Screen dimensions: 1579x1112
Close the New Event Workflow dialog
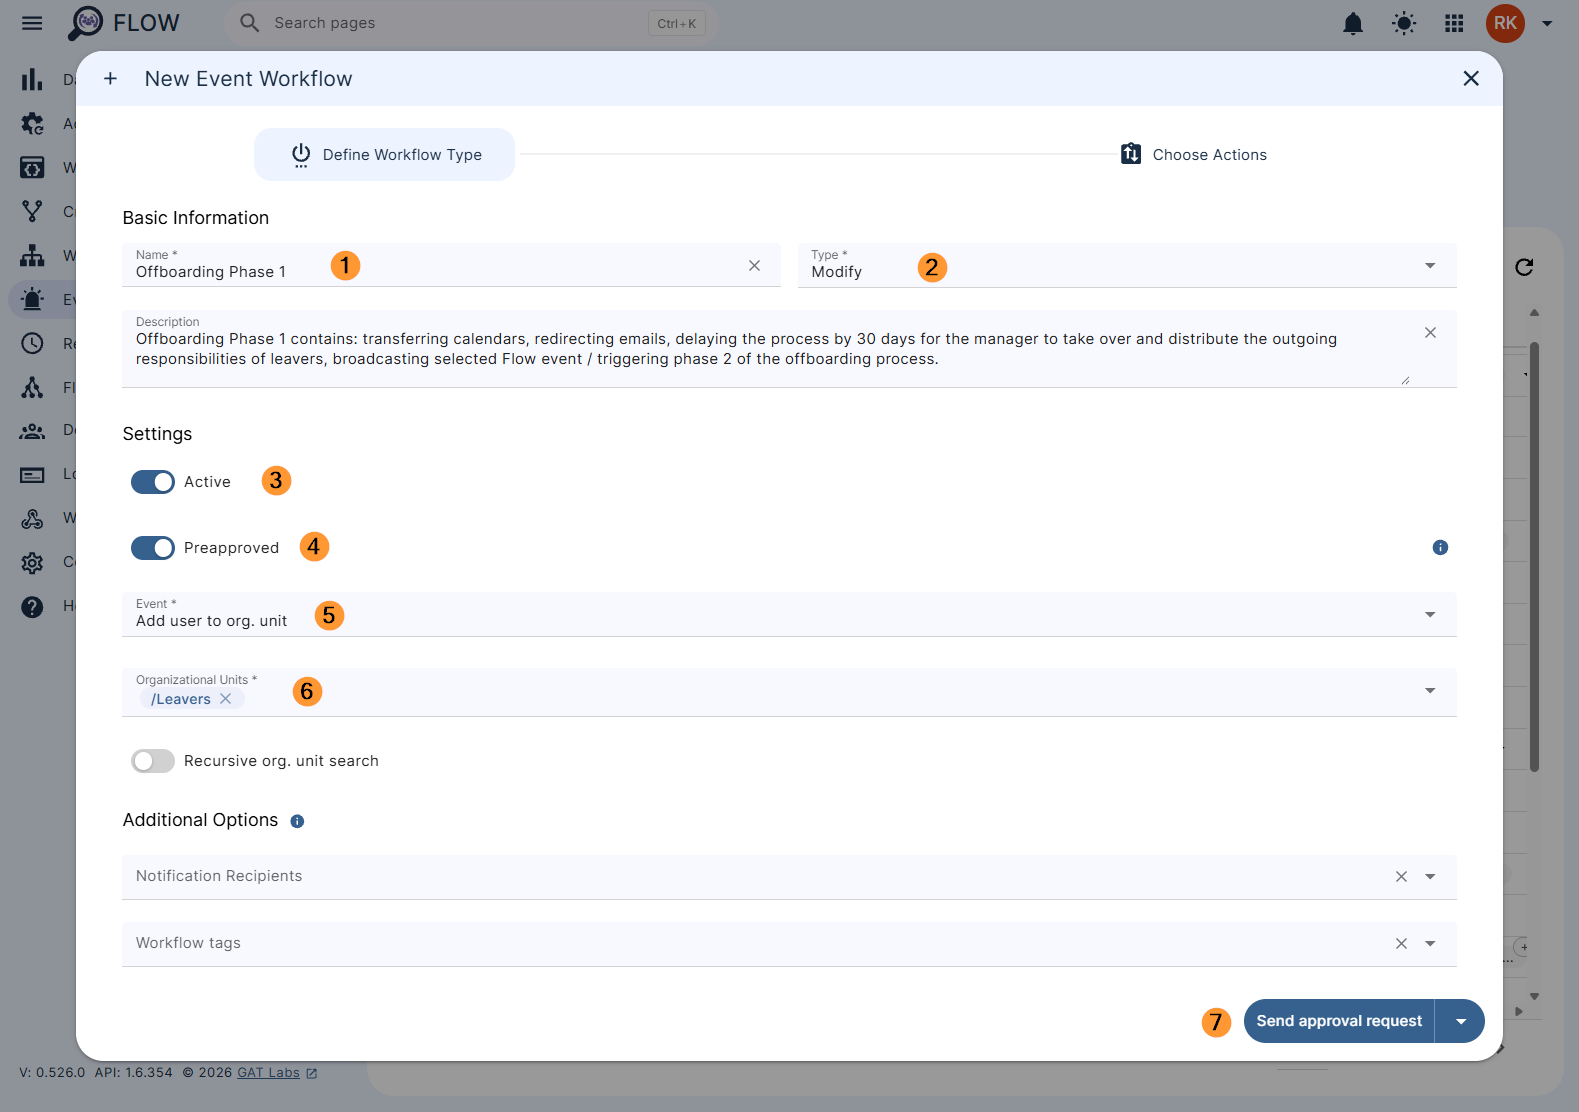coord(1471,78)
